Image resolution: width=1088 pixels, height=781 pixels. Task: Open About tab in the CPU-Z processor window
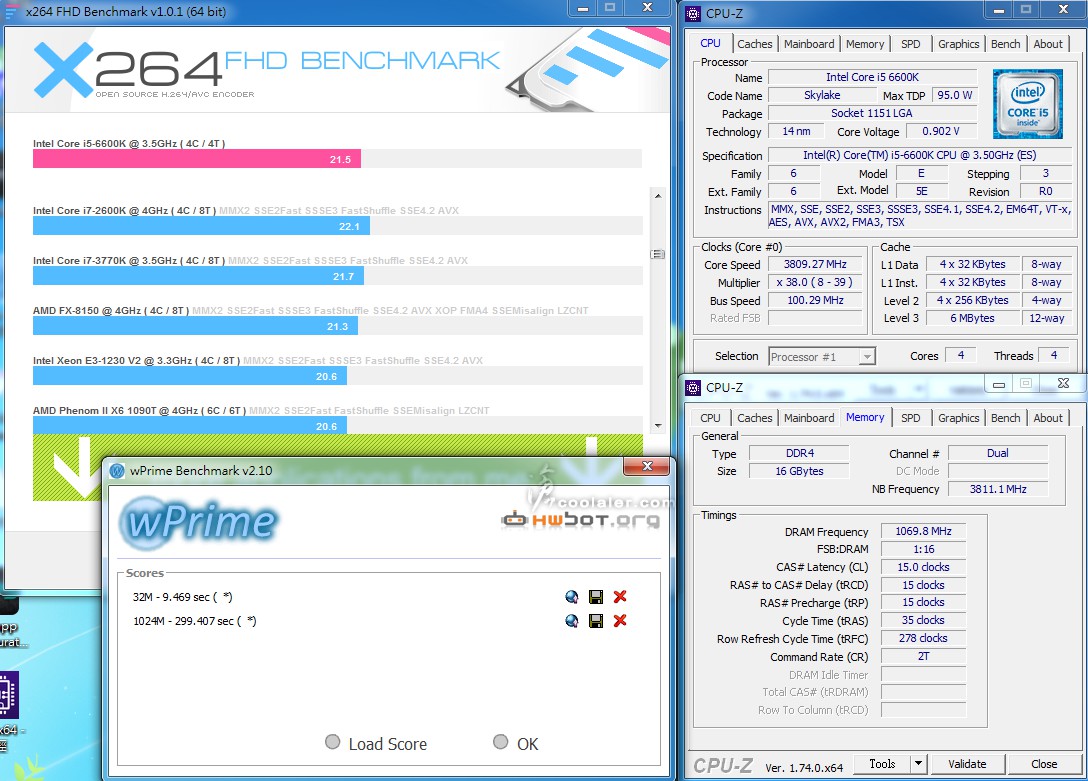click(x=1048, y=44)
